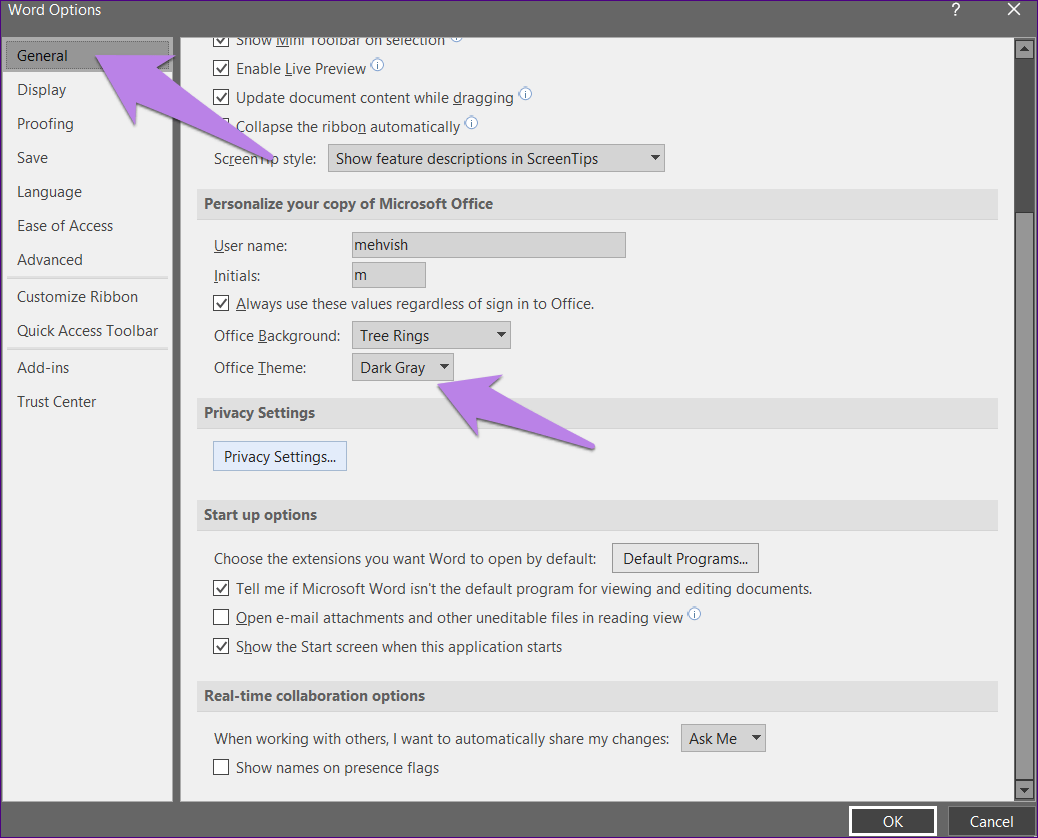This screenshot has height=838, width=1038.
Task: Click the Start up options heading
Action: coord(260,515)
